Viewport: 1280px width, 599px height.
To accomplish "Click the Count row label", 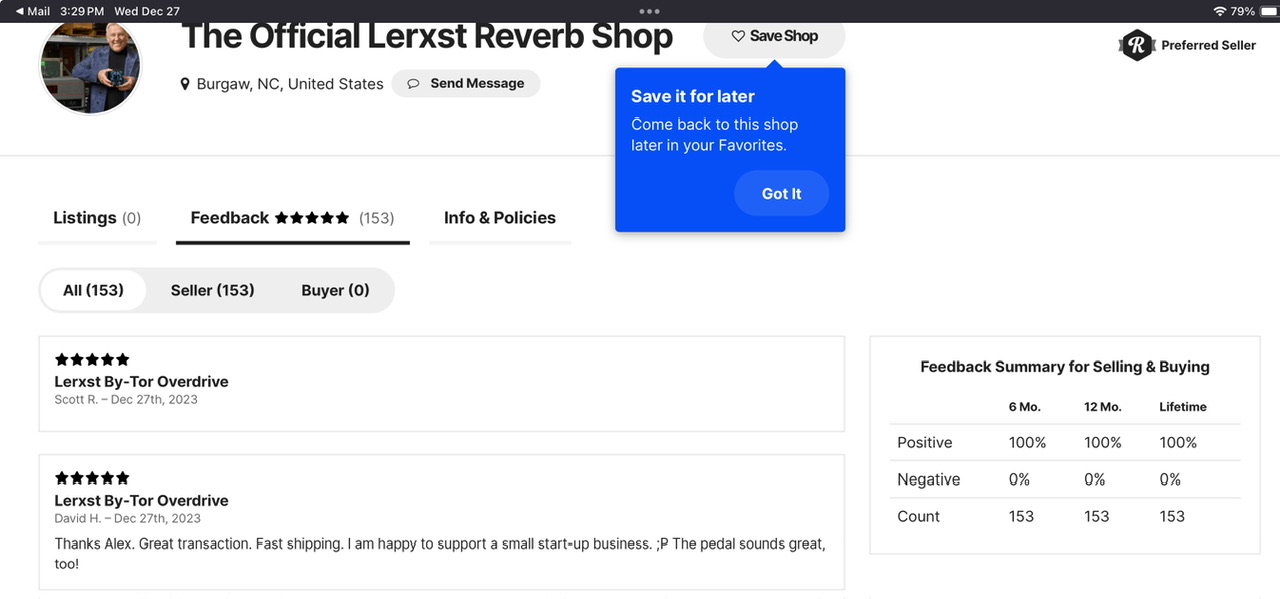I will pyautogui.click(x=919, y=517).
